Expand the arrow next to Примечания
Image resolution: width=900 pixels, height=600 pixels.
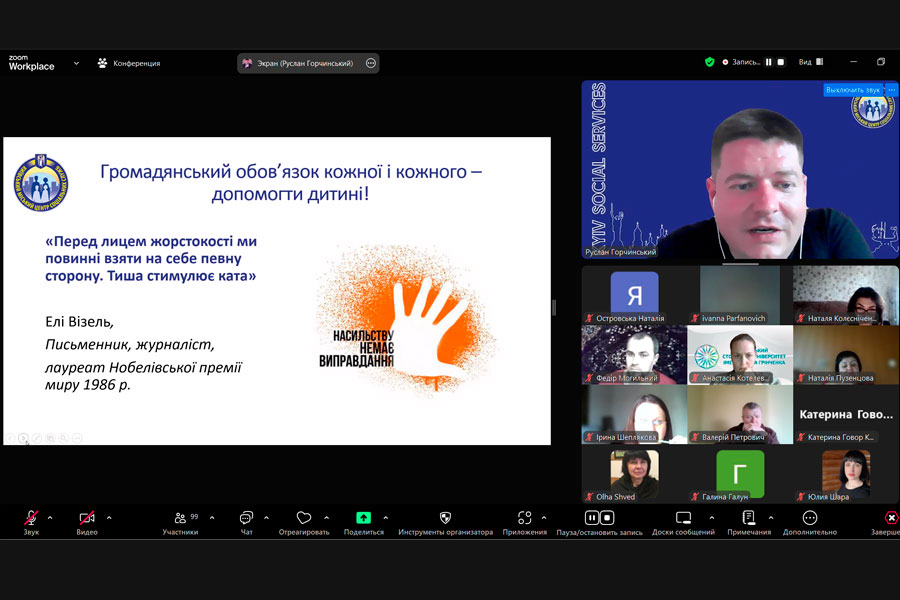click(771, 518)
